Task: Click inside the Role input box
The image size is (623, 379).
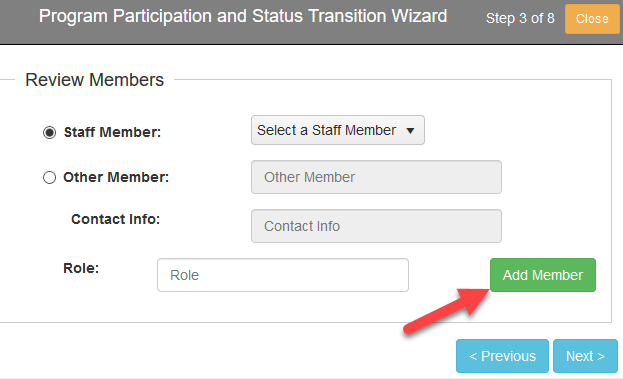Action: 283,275
